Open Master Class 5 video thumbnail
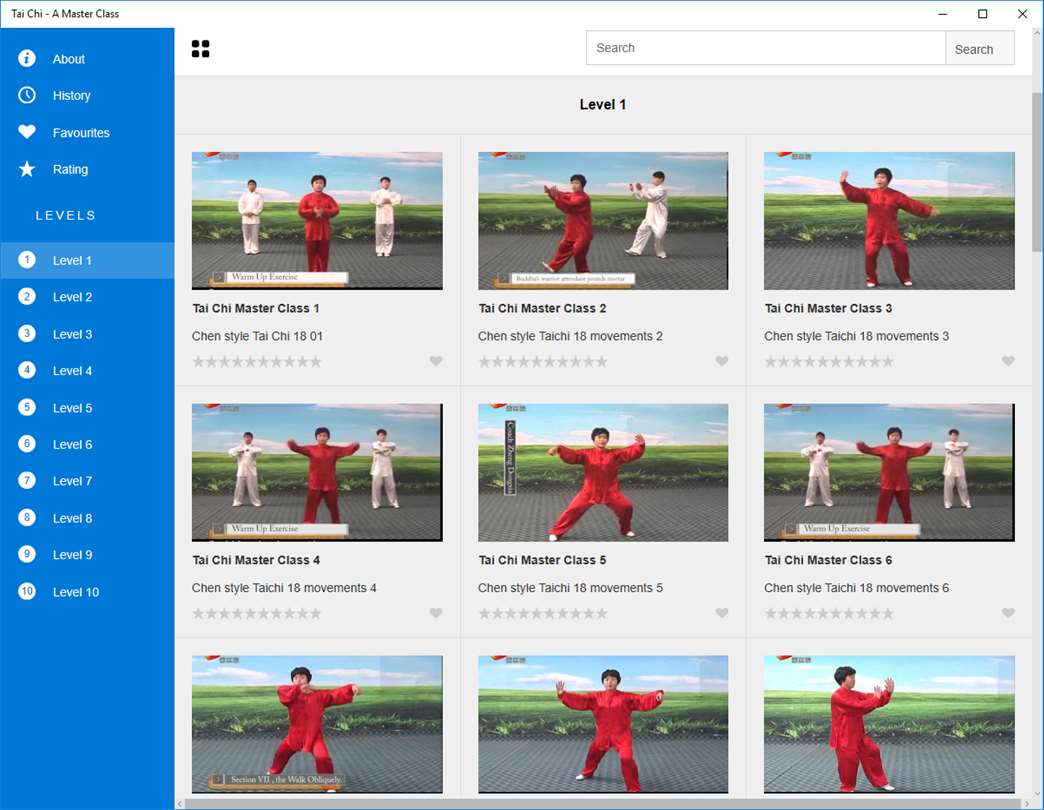Screen dimensions: 1044x810 [603, 472]
